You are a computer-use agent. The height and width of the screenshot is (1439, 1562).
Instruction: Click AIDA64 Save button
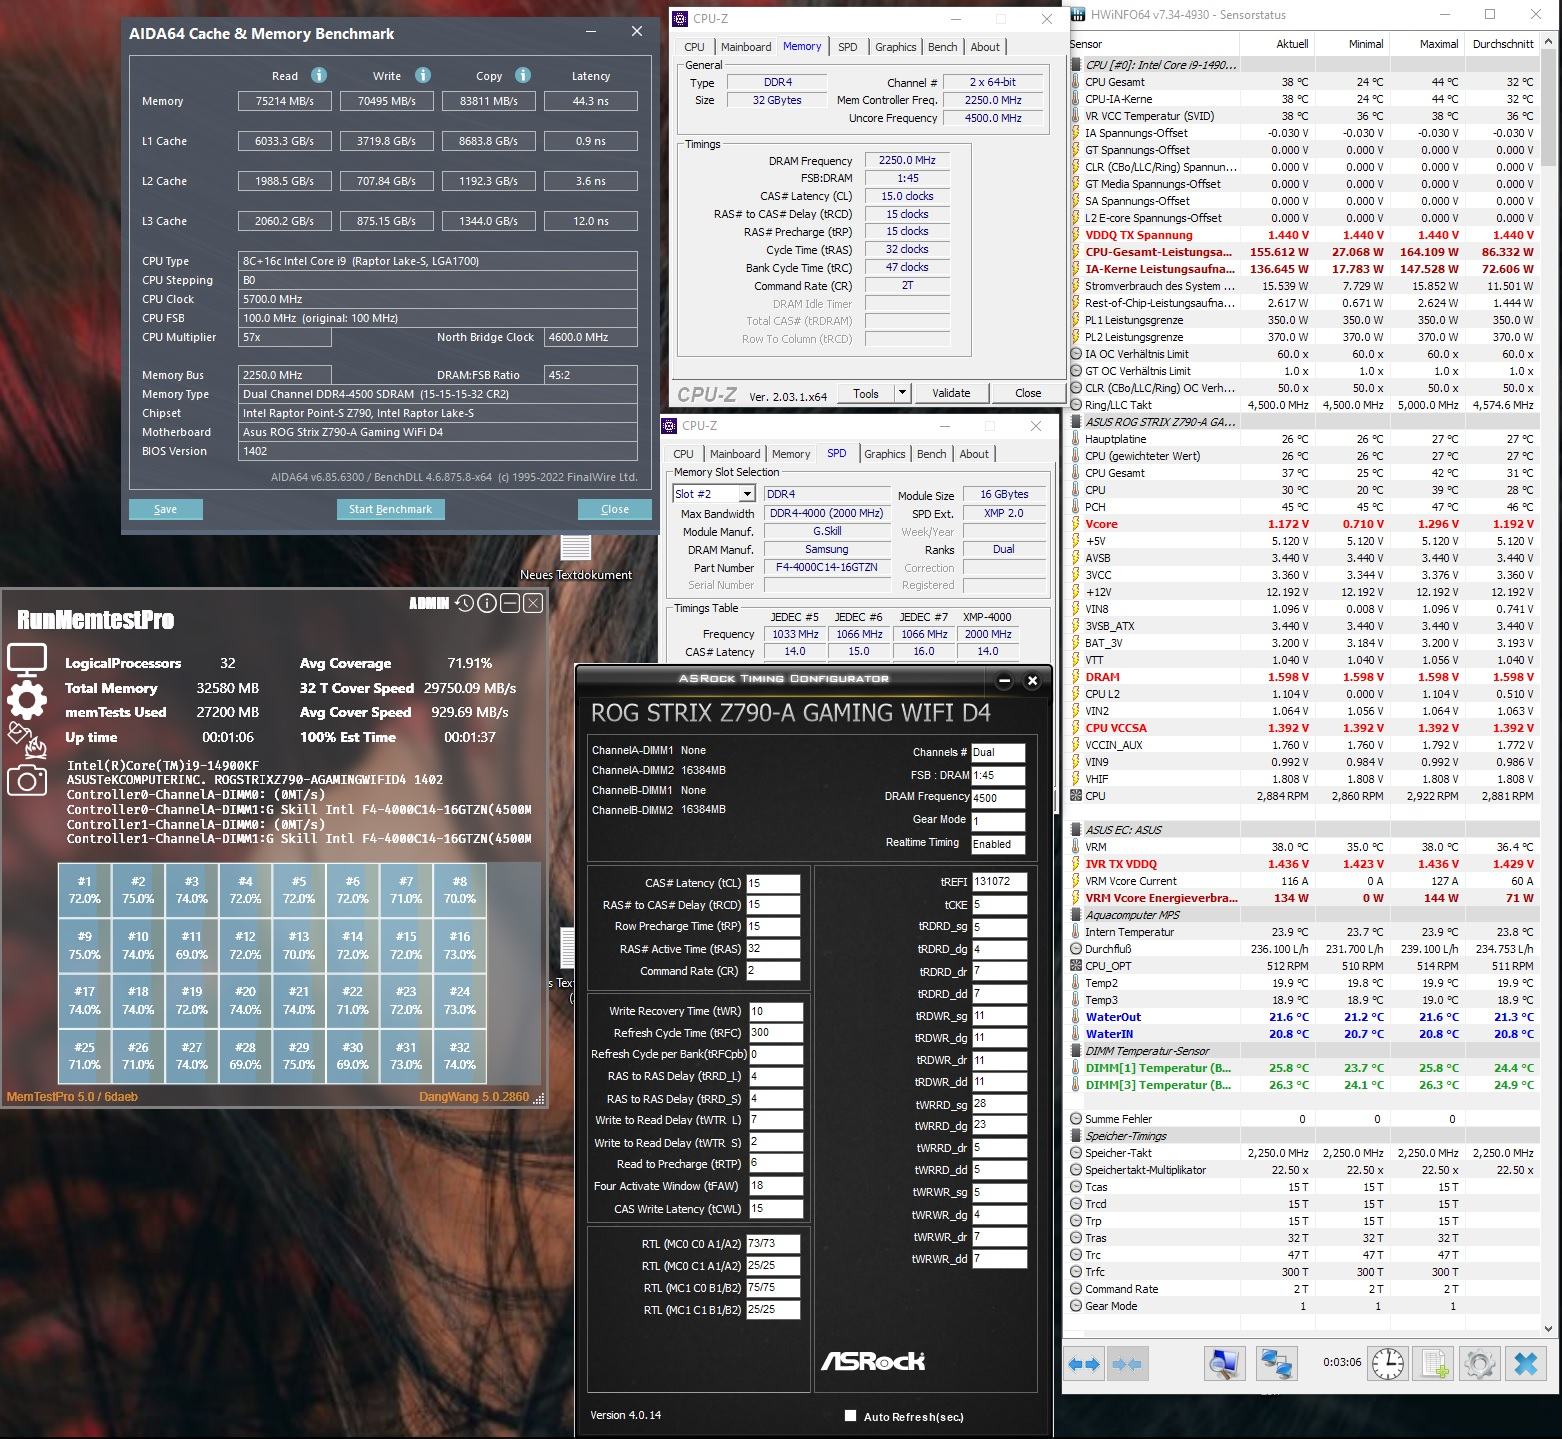166,509
